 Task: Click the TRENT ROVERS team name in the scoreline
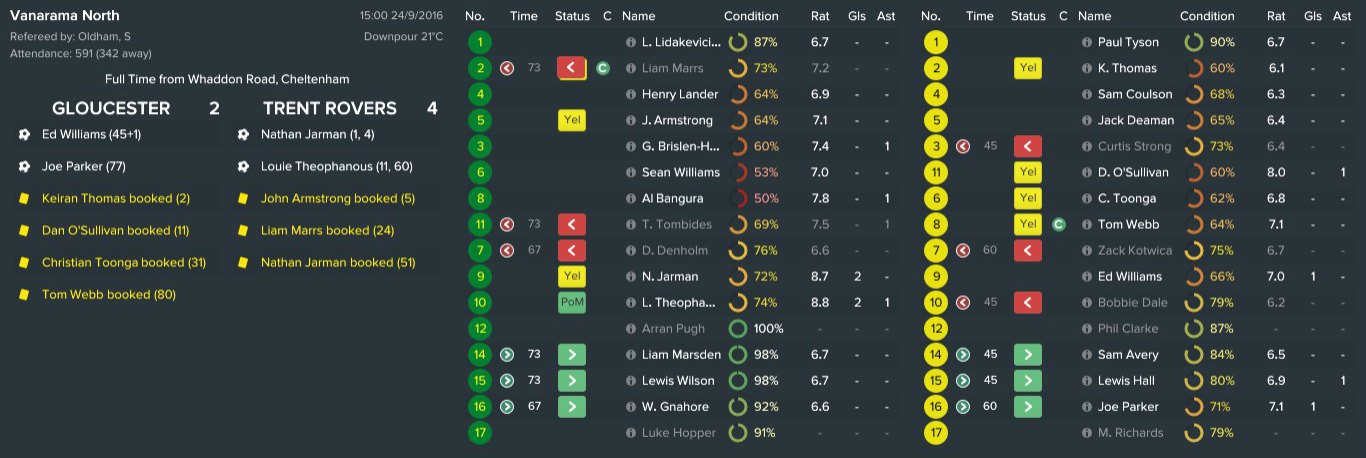(329, 108)
